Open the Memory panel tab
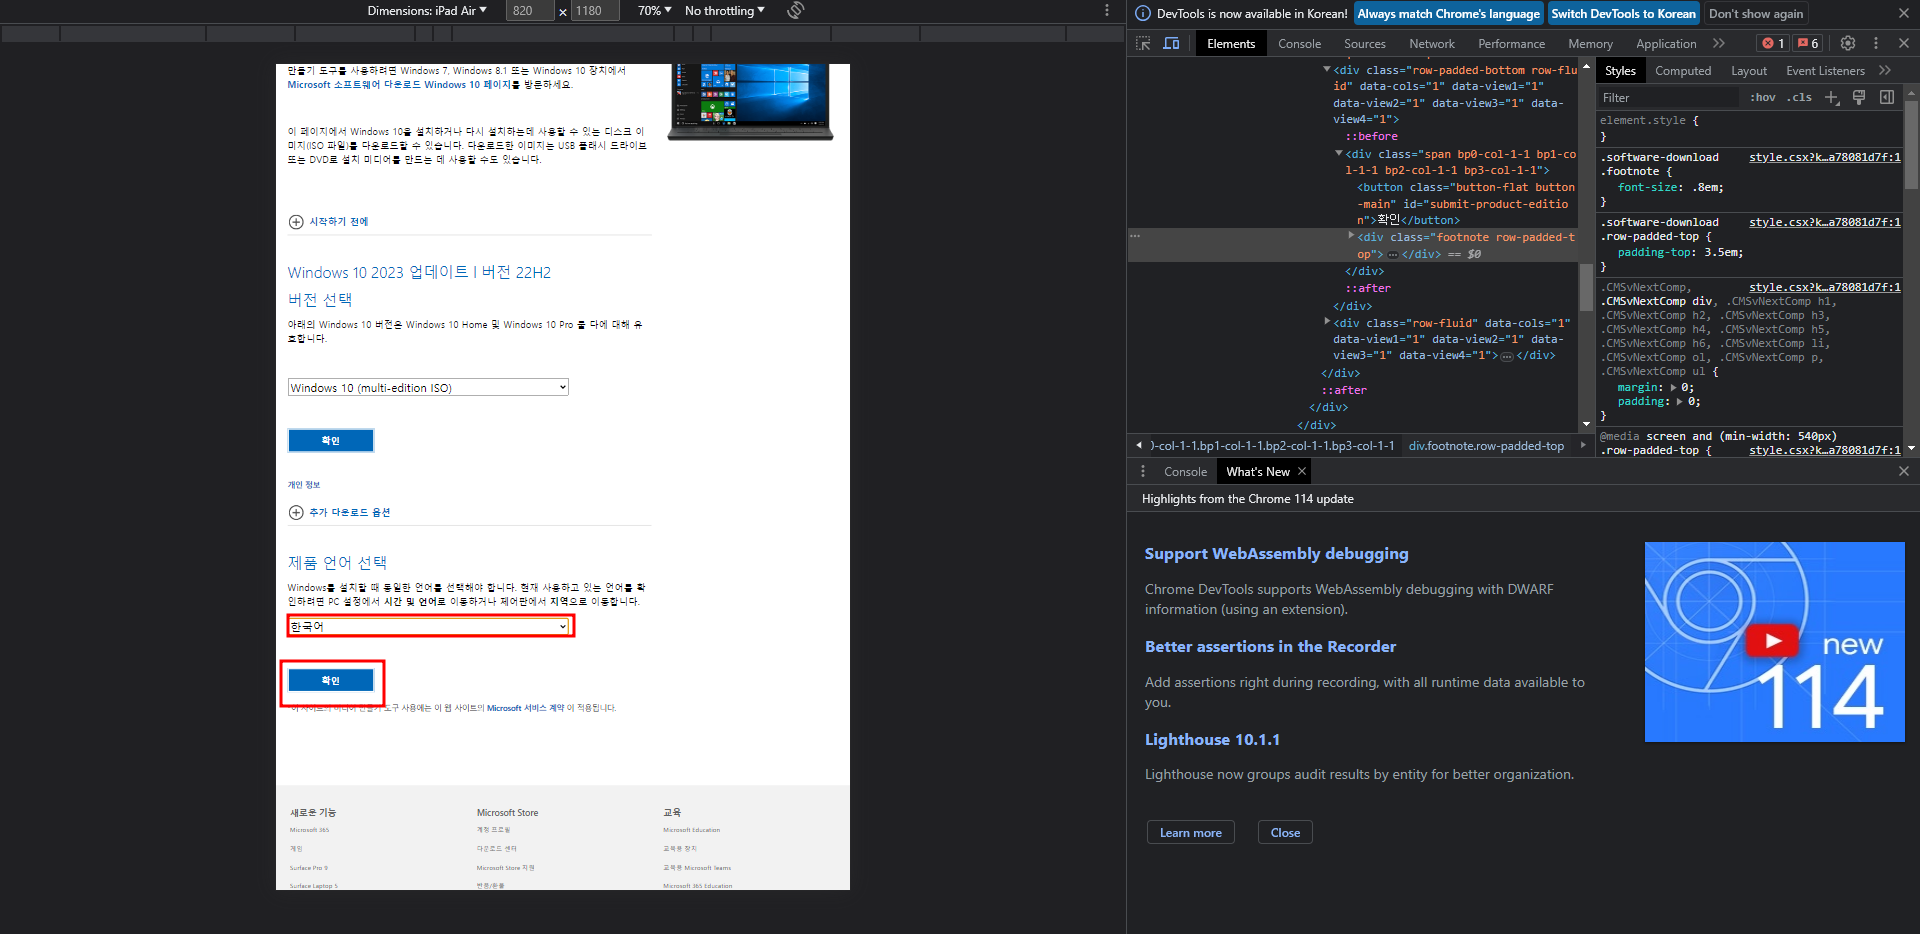1920x934 pixels. point(1590,43)
